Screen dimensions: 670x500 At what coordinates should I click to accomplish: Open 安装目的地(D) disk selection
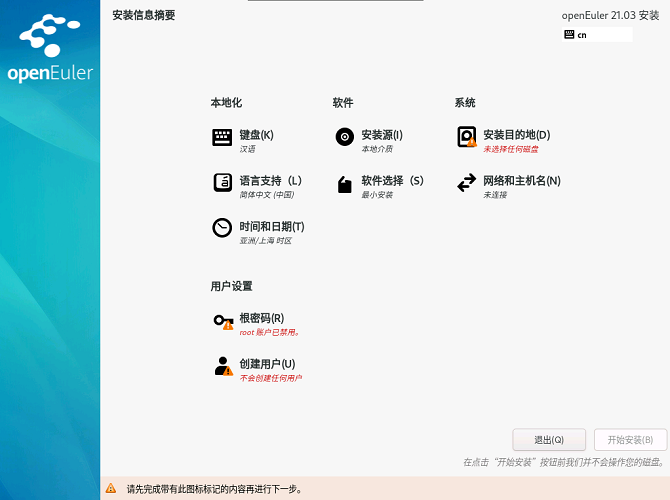pyautogui.click(x=516, y=135)
